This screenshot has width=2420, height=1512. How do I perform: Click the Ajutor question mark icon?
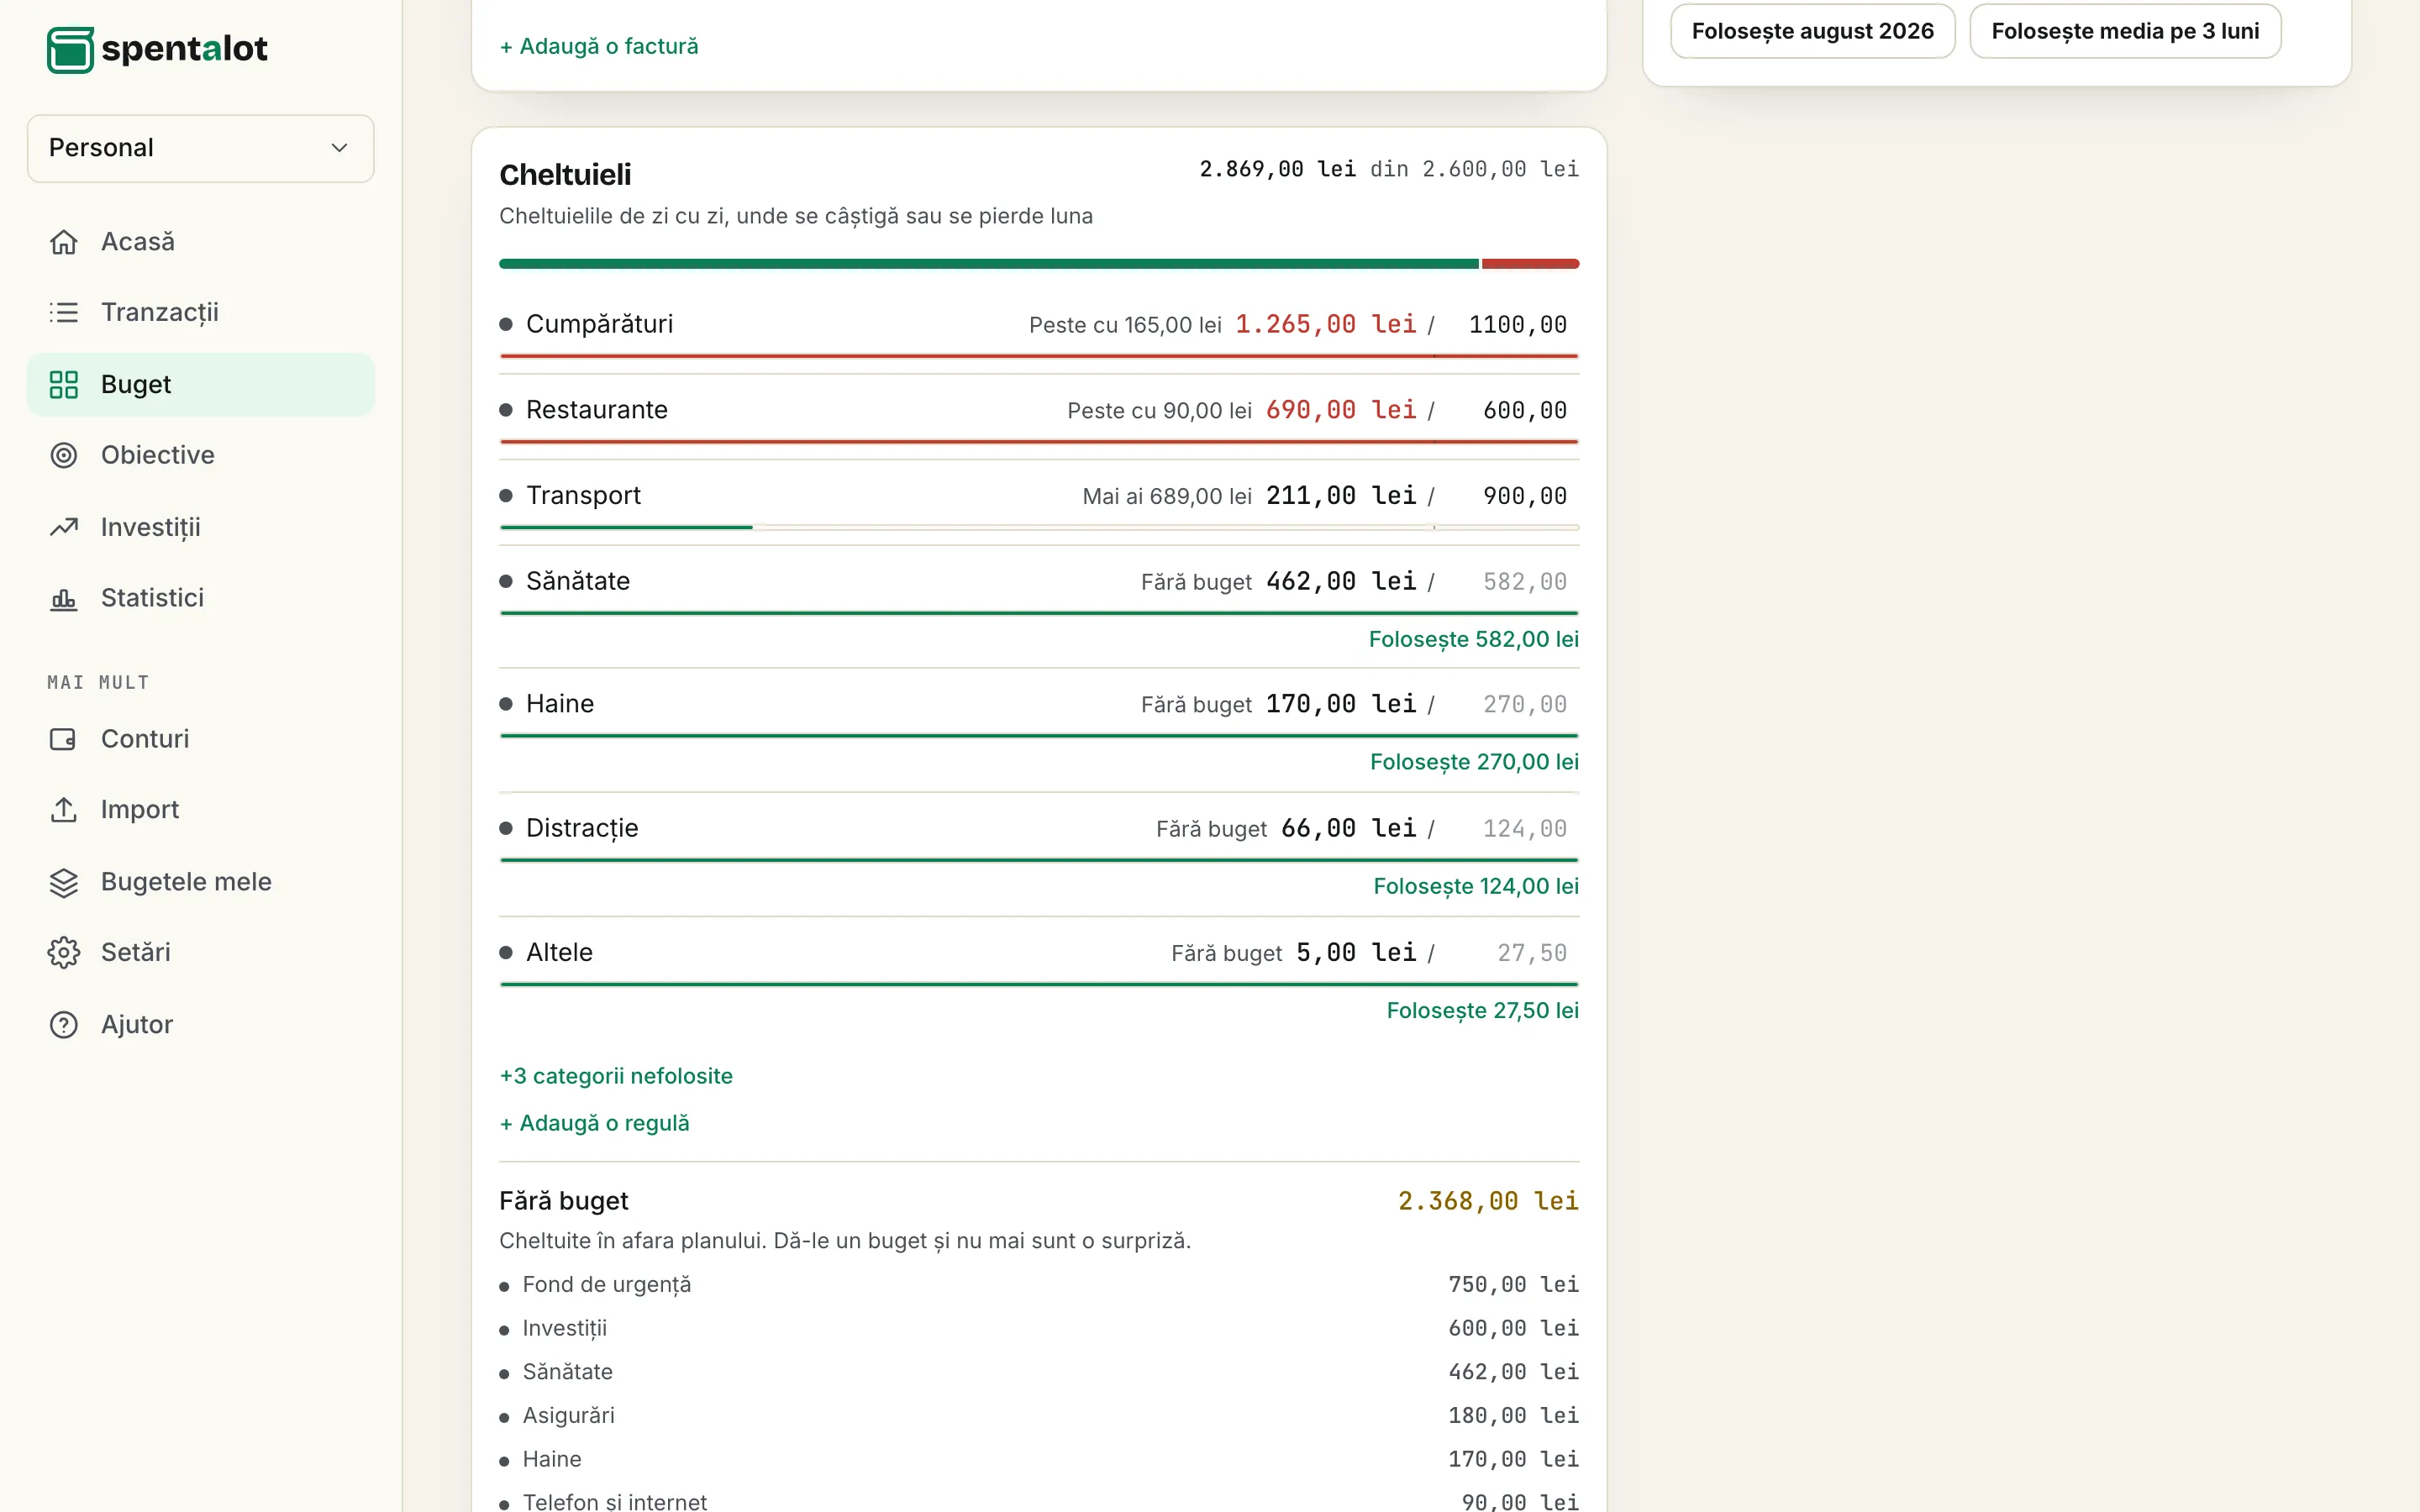click(64, 1025)
